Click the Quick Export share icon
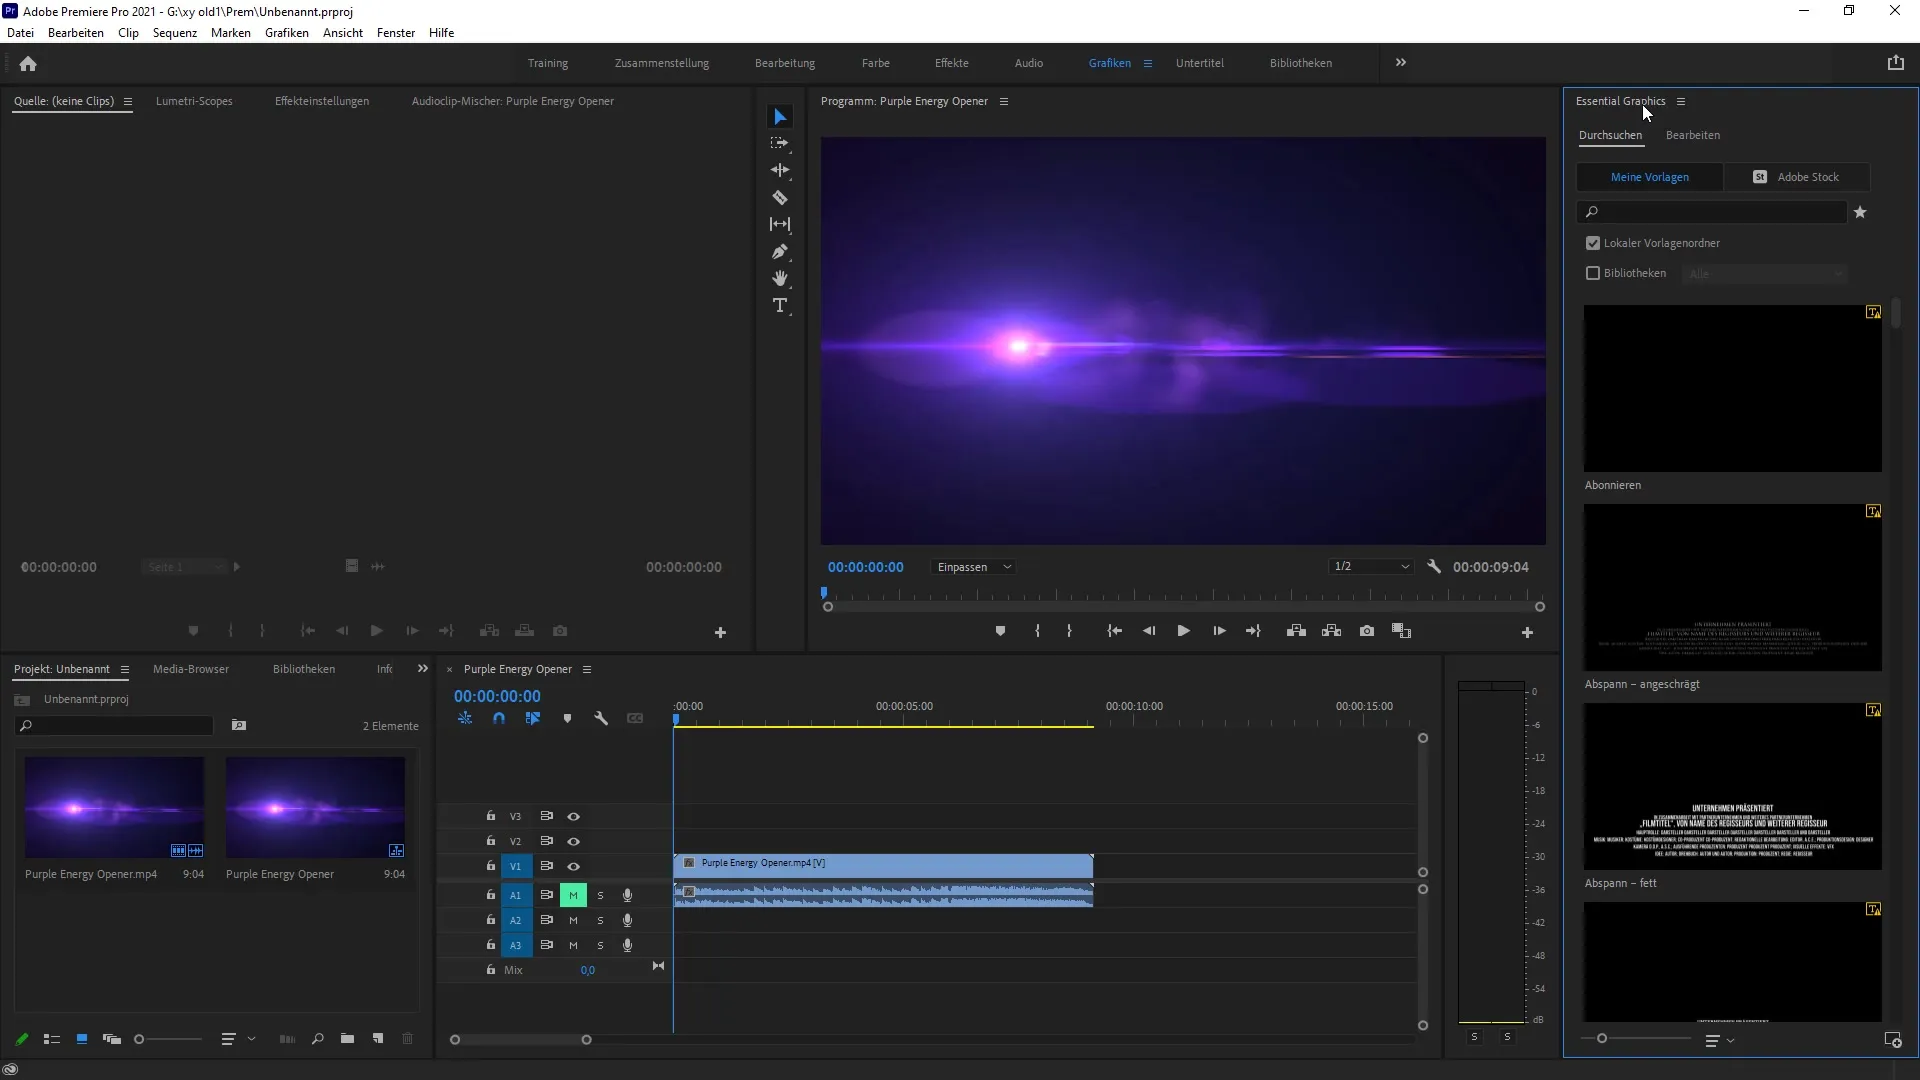The image size is (1920, 1080). pyautogui.click(x=1896, y=63)
